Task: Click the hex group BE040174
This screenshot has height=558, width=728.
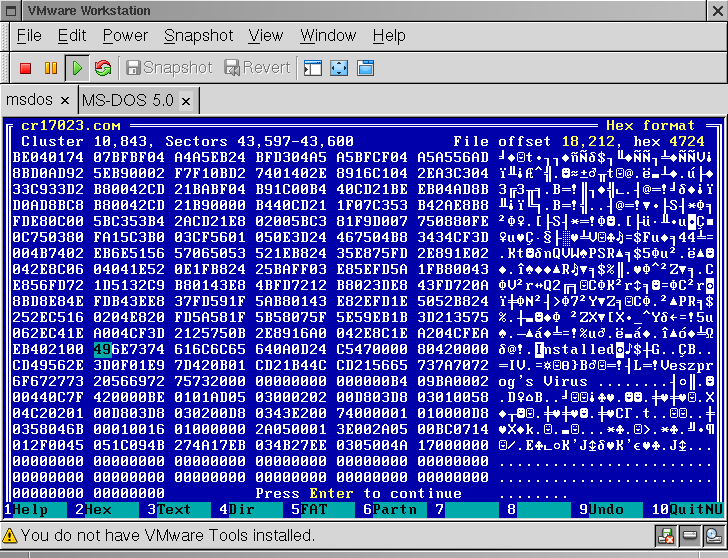Action: pyautogui.click(x=48, y=157)
